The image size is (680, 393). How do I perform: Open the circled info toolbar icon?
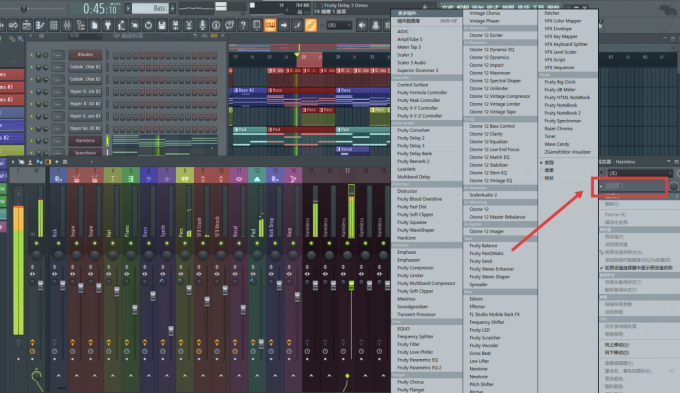[216, 26]
